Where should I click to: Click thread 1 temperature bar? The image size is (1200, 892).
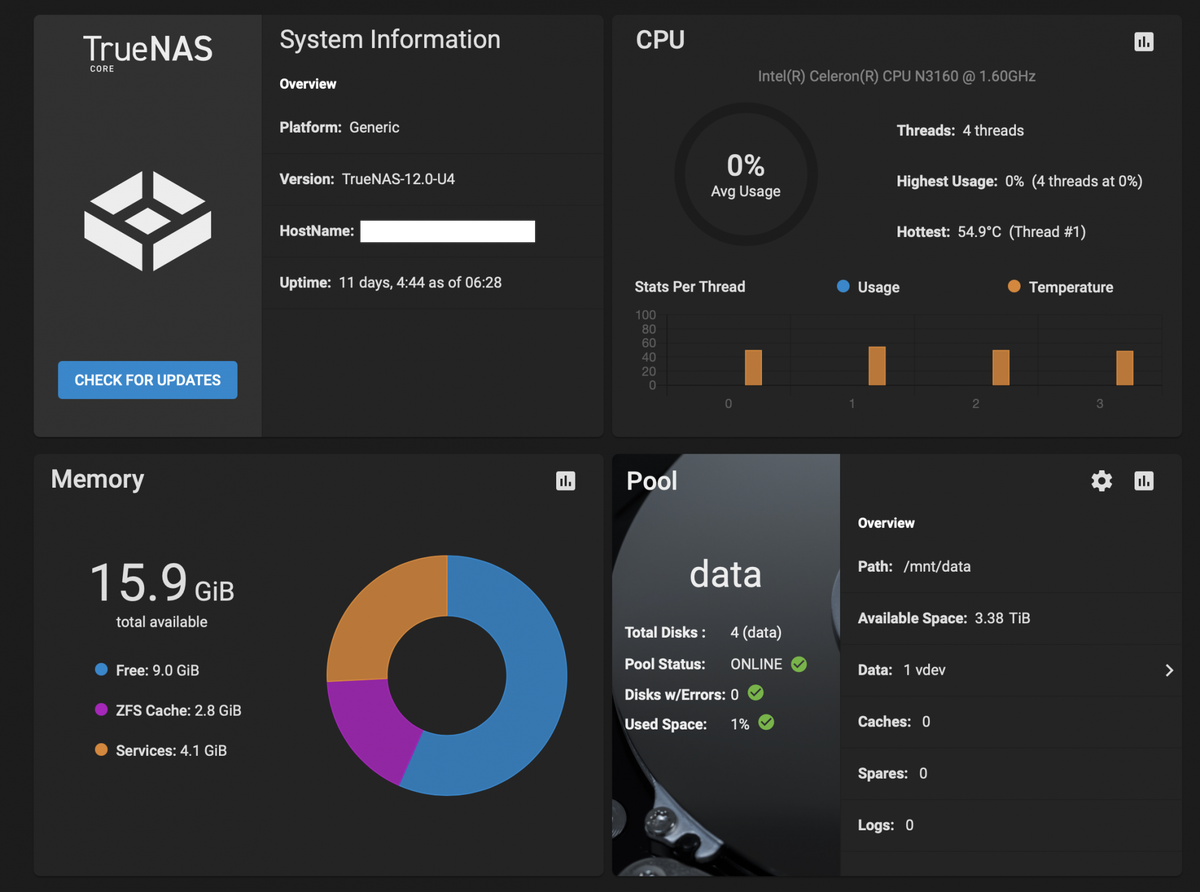877,366
